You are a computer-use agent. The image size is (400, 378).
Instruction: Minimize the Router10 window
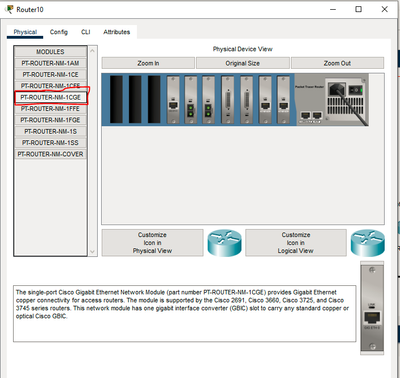point(333,9)
